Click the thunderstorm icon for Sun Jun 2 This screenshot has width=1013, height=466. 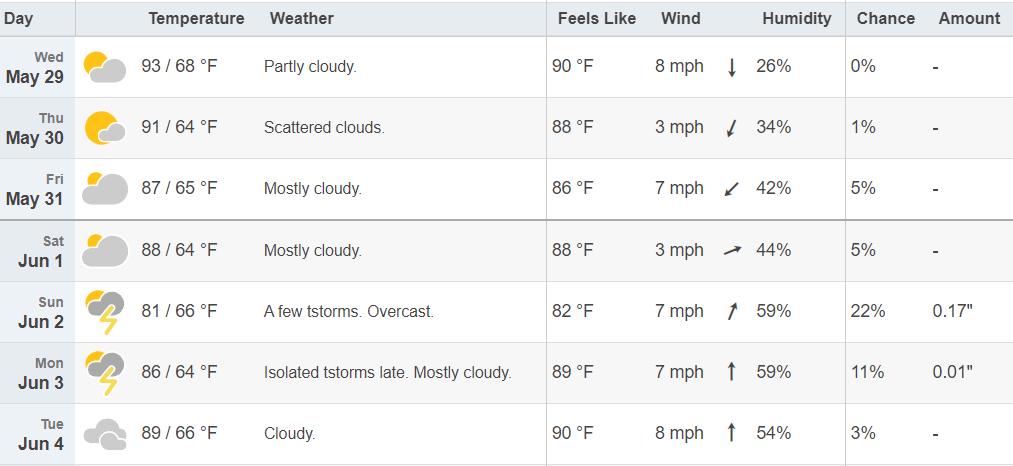(105, 312)
